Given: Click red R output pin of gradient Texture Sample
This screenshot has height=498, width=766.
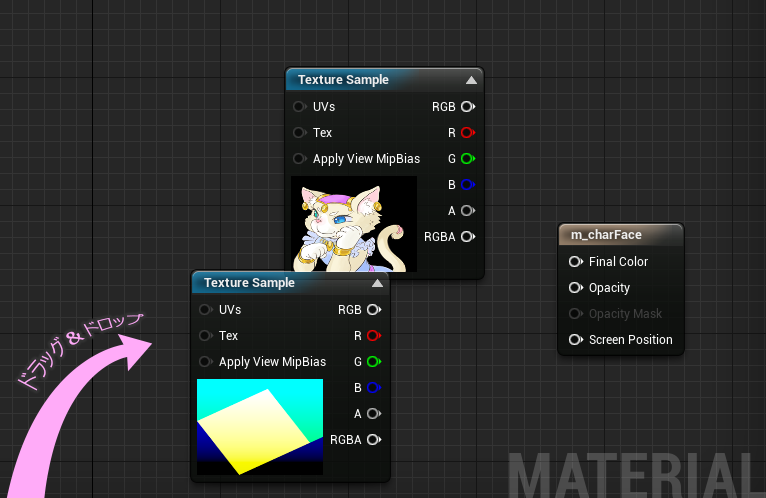Looking at the screenshot, I should click(374, 336).
